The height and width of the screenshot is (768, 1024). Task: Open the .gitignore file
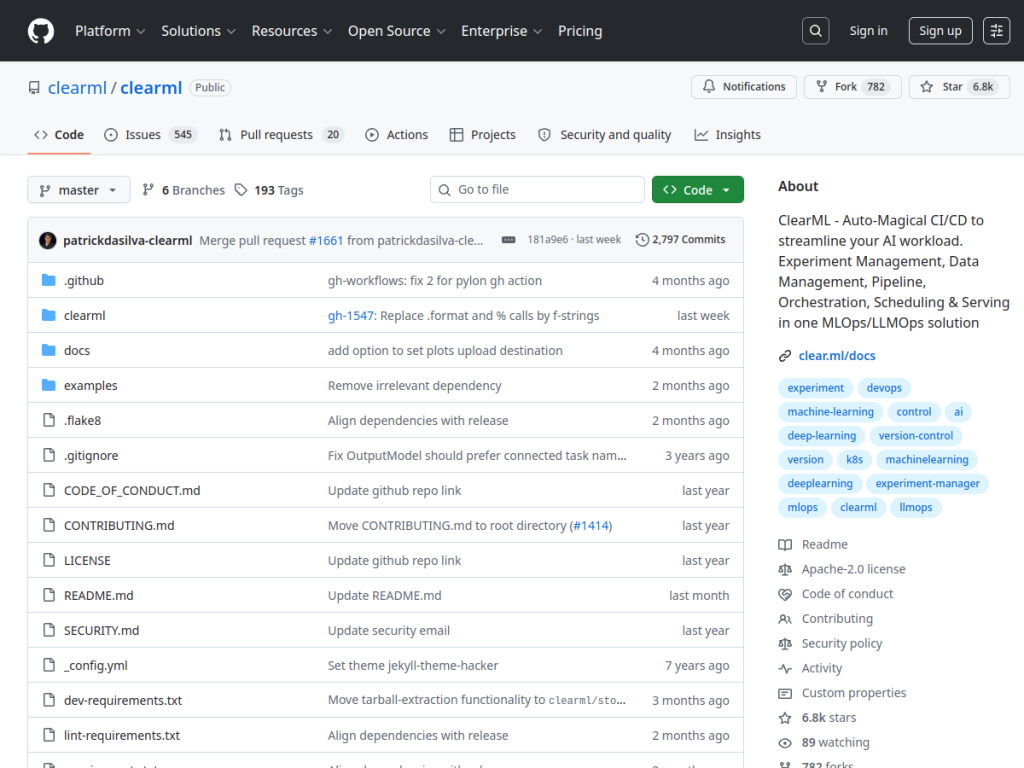91,455
